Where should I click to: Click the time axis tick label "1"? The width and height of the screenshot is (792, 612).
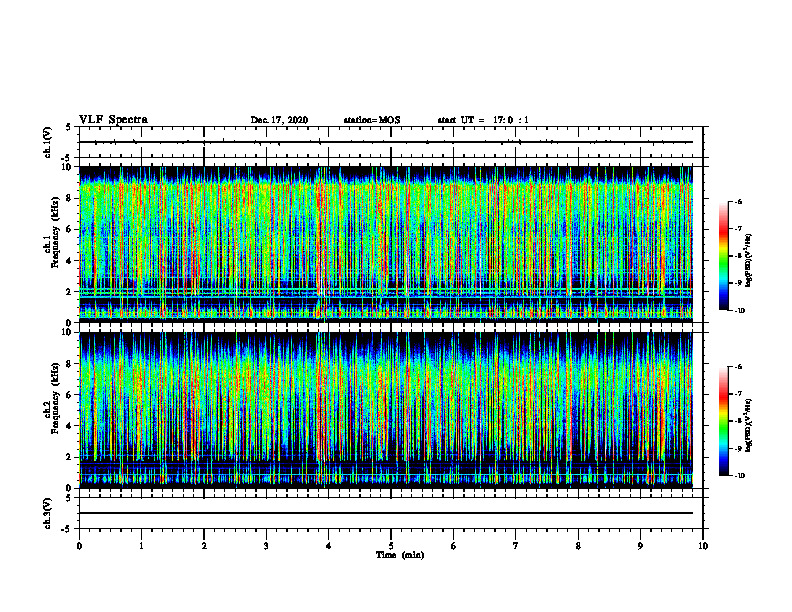pyautogui.click(x=141, y=546)
